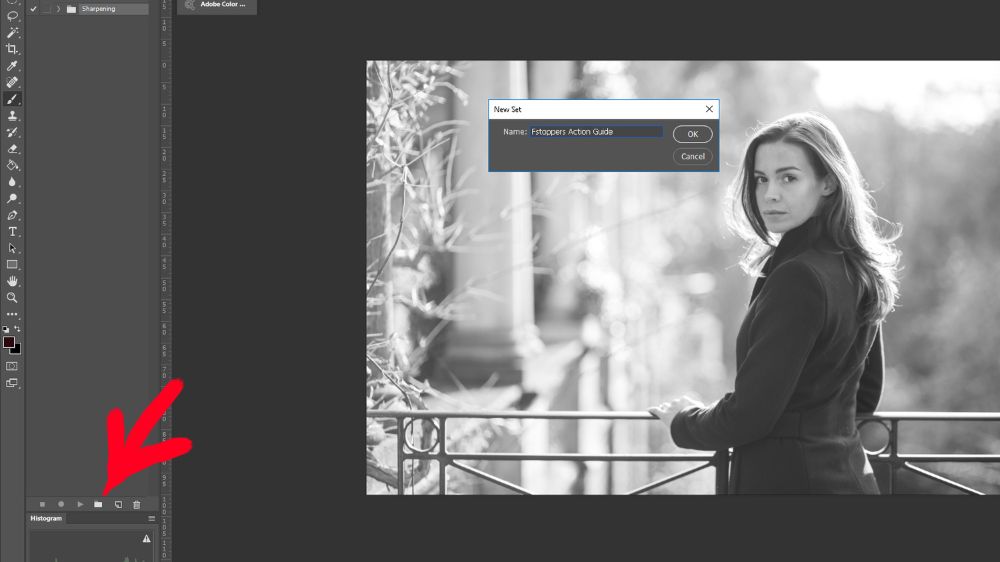Change the screen mode
Image resolution: width=1000 pixels, height=562 pixels.
[12, 383]
